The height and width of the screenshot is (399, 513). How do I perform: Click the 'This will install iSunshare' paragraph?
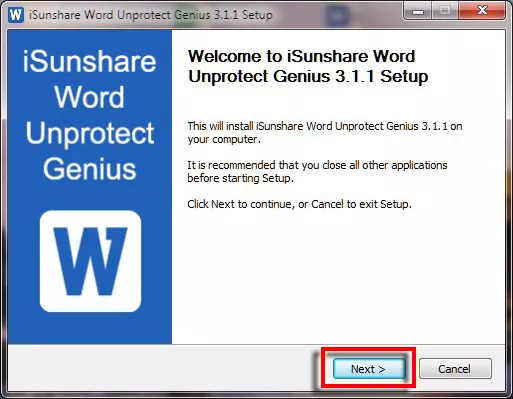coord(325,132)
